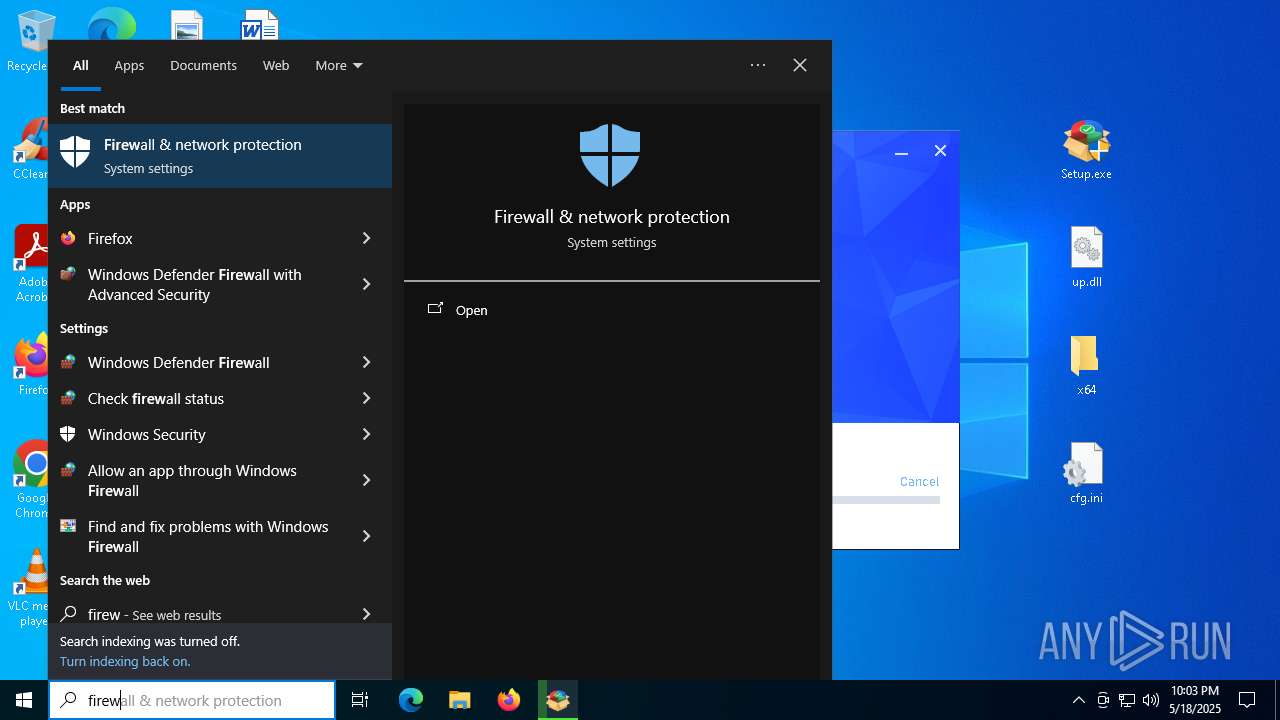Click the Firefox app icon in results
The image size is (1280, 720).
click(68, 238)
